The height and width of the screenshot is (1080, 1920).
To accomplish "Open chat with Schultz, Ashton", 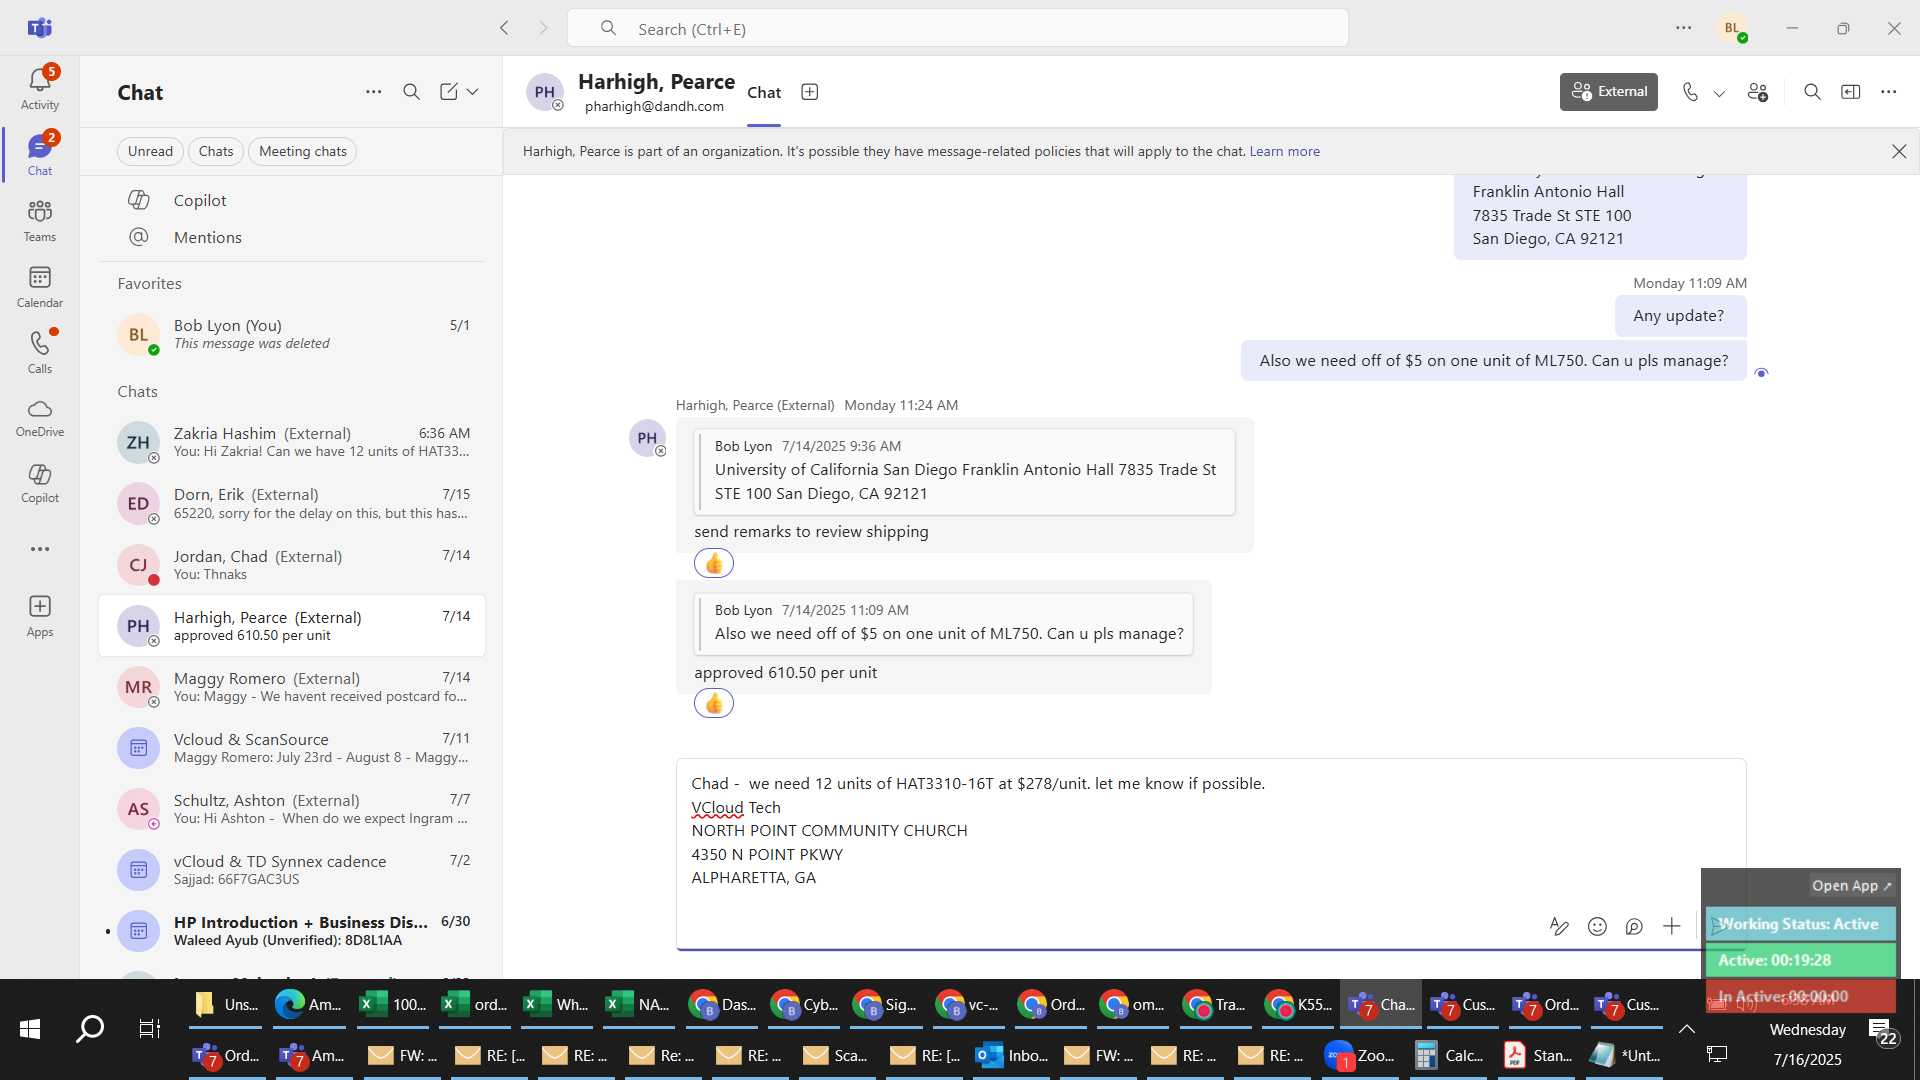I will pyautogui.click(x=292, y=809).
